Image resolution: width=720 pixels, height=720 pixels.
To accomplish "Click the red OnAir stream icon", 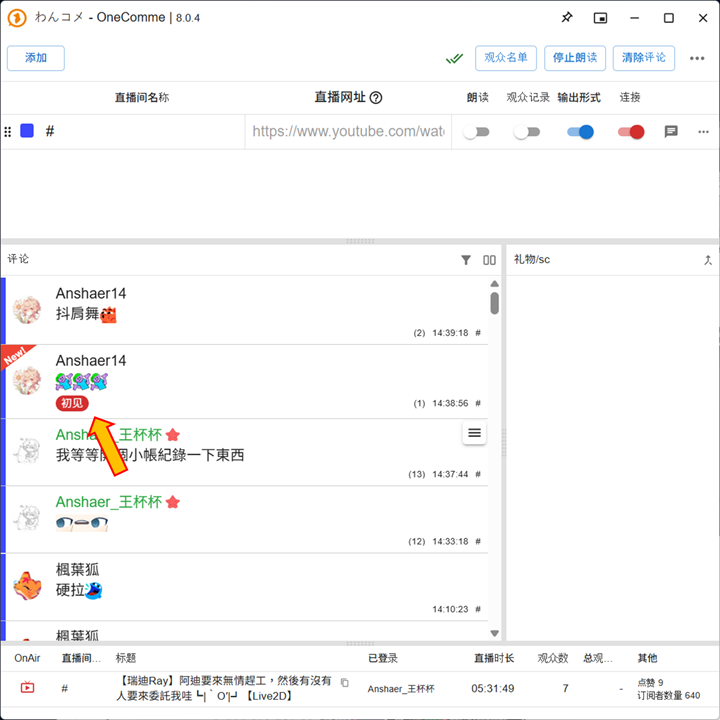I will [x=27, y=688].
